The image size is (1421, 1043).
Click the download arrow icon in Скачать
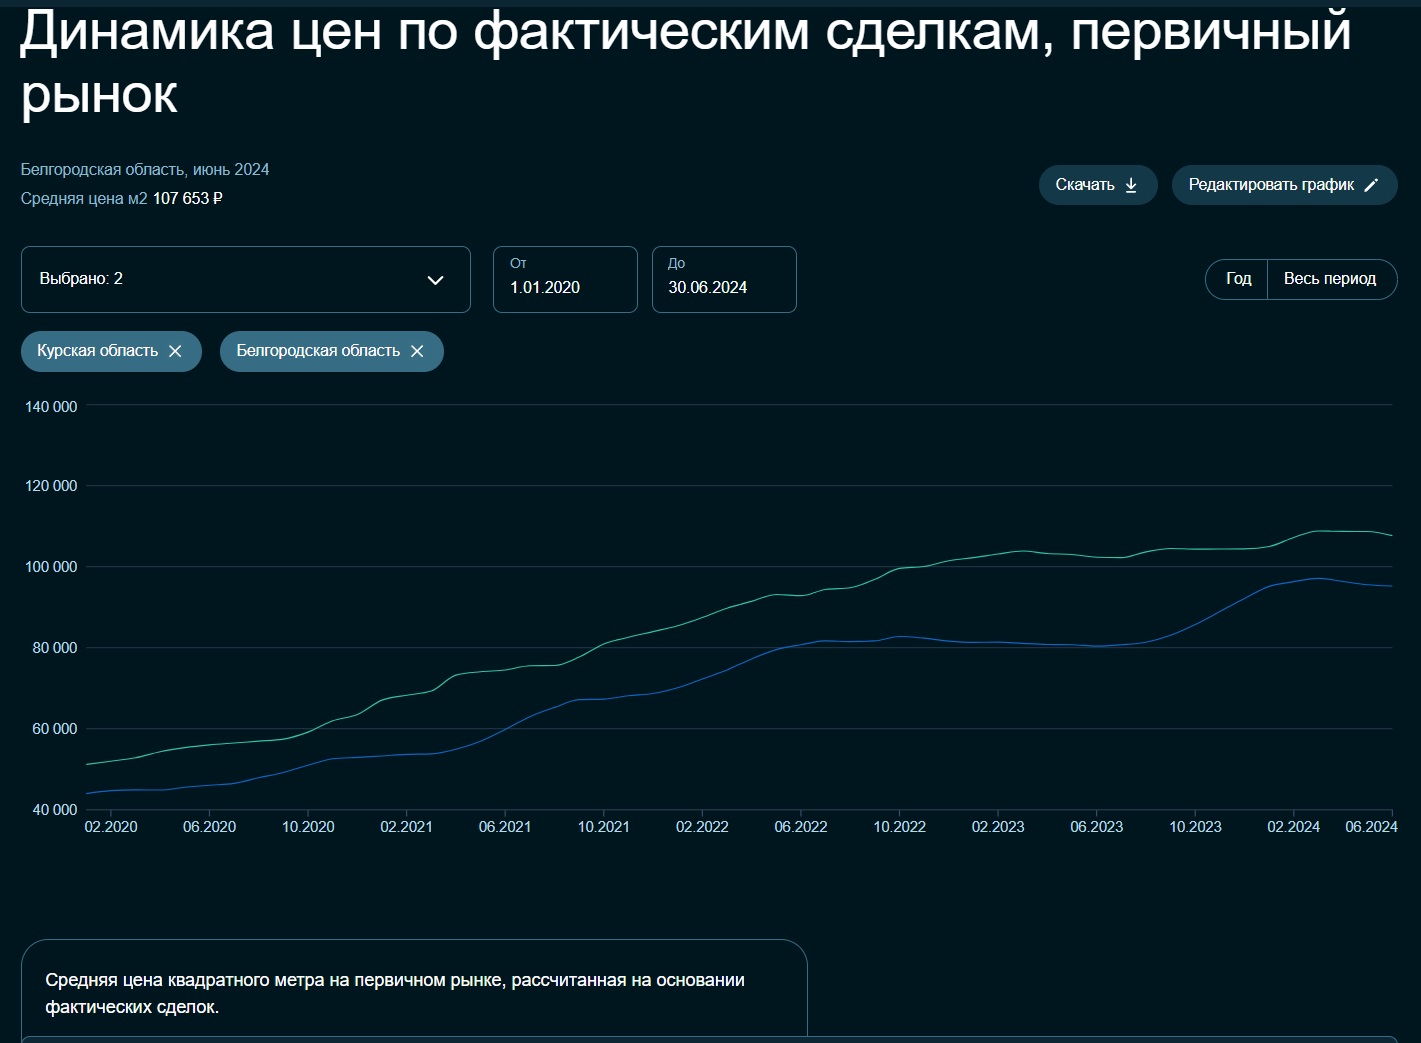1131,185
